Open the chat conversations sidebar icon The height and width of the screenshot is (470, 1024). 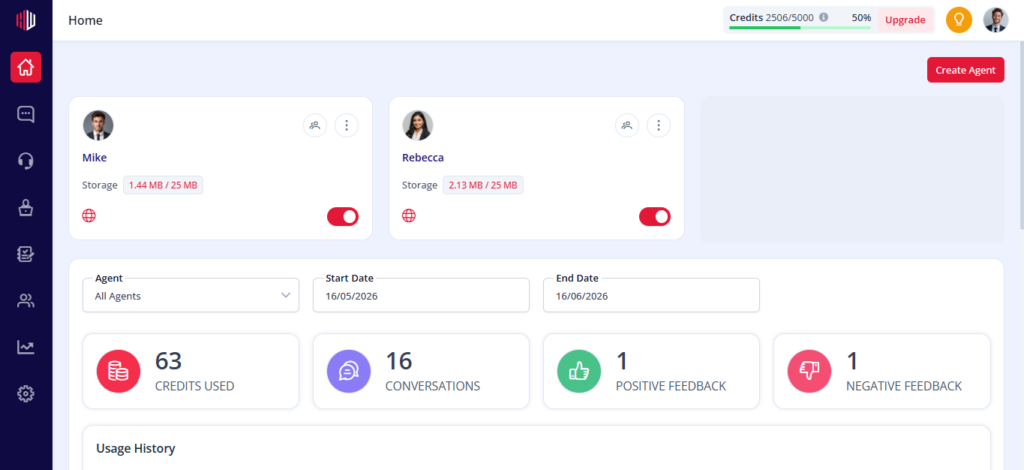(x=25, y=114)
